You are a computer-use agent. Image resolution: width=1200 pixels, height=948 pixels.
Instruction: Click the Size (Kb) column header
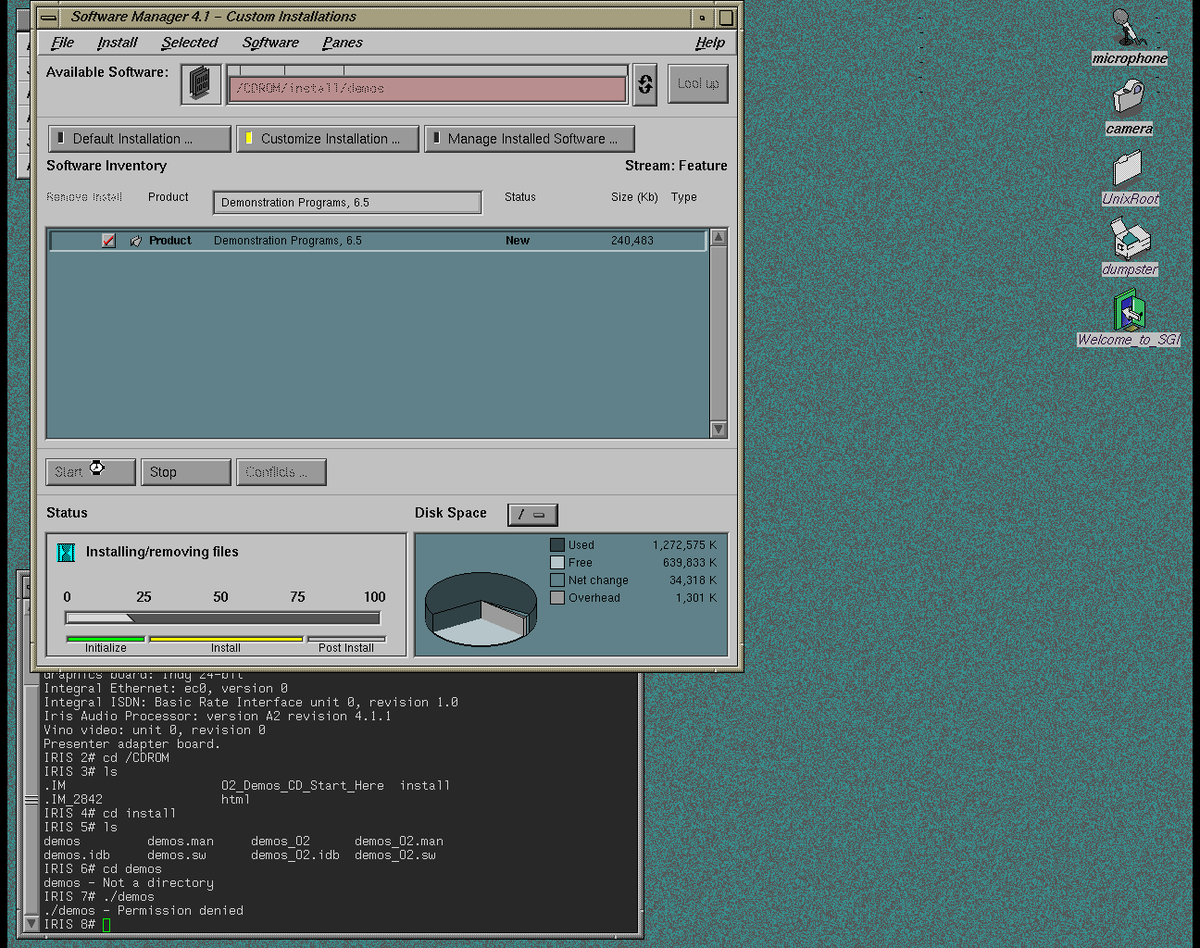634,198
